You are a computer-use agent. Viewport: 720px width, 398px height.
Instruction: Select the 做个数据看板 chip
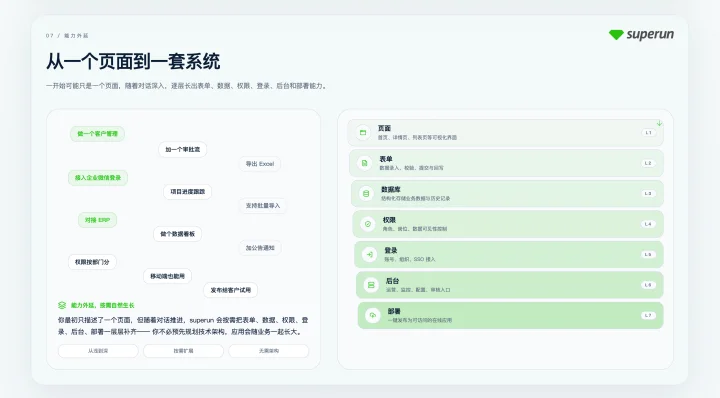(178, 234)
